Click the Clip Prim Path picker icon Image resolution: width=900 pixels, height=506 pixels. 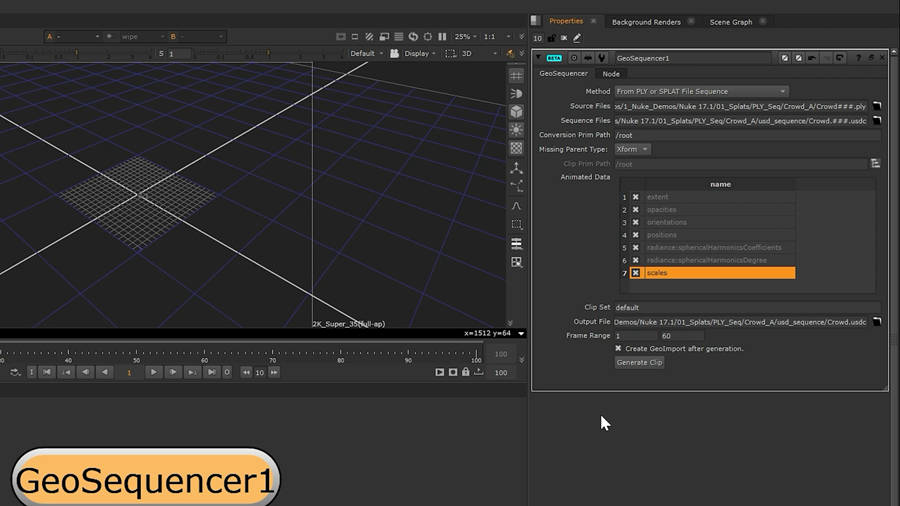[x=875, y=164]
